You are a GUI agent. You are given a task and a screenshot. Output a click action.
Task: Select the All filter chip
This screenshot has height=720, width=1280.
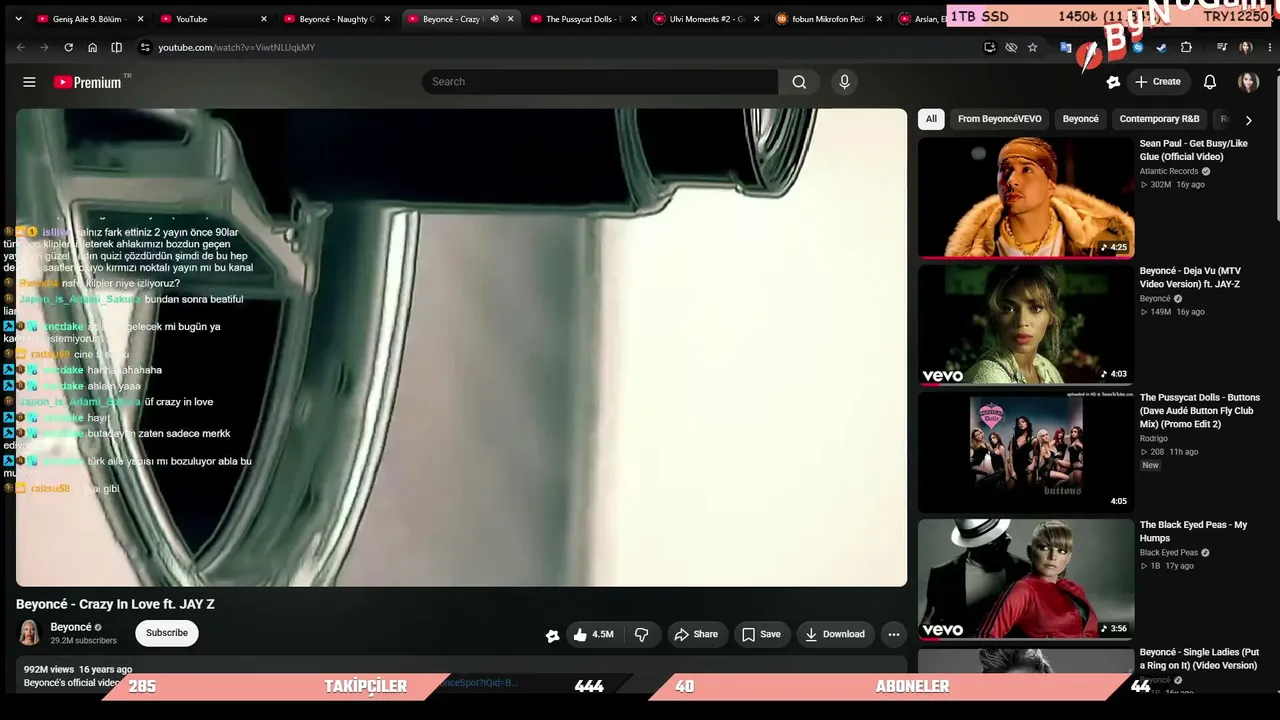(931, 119)
